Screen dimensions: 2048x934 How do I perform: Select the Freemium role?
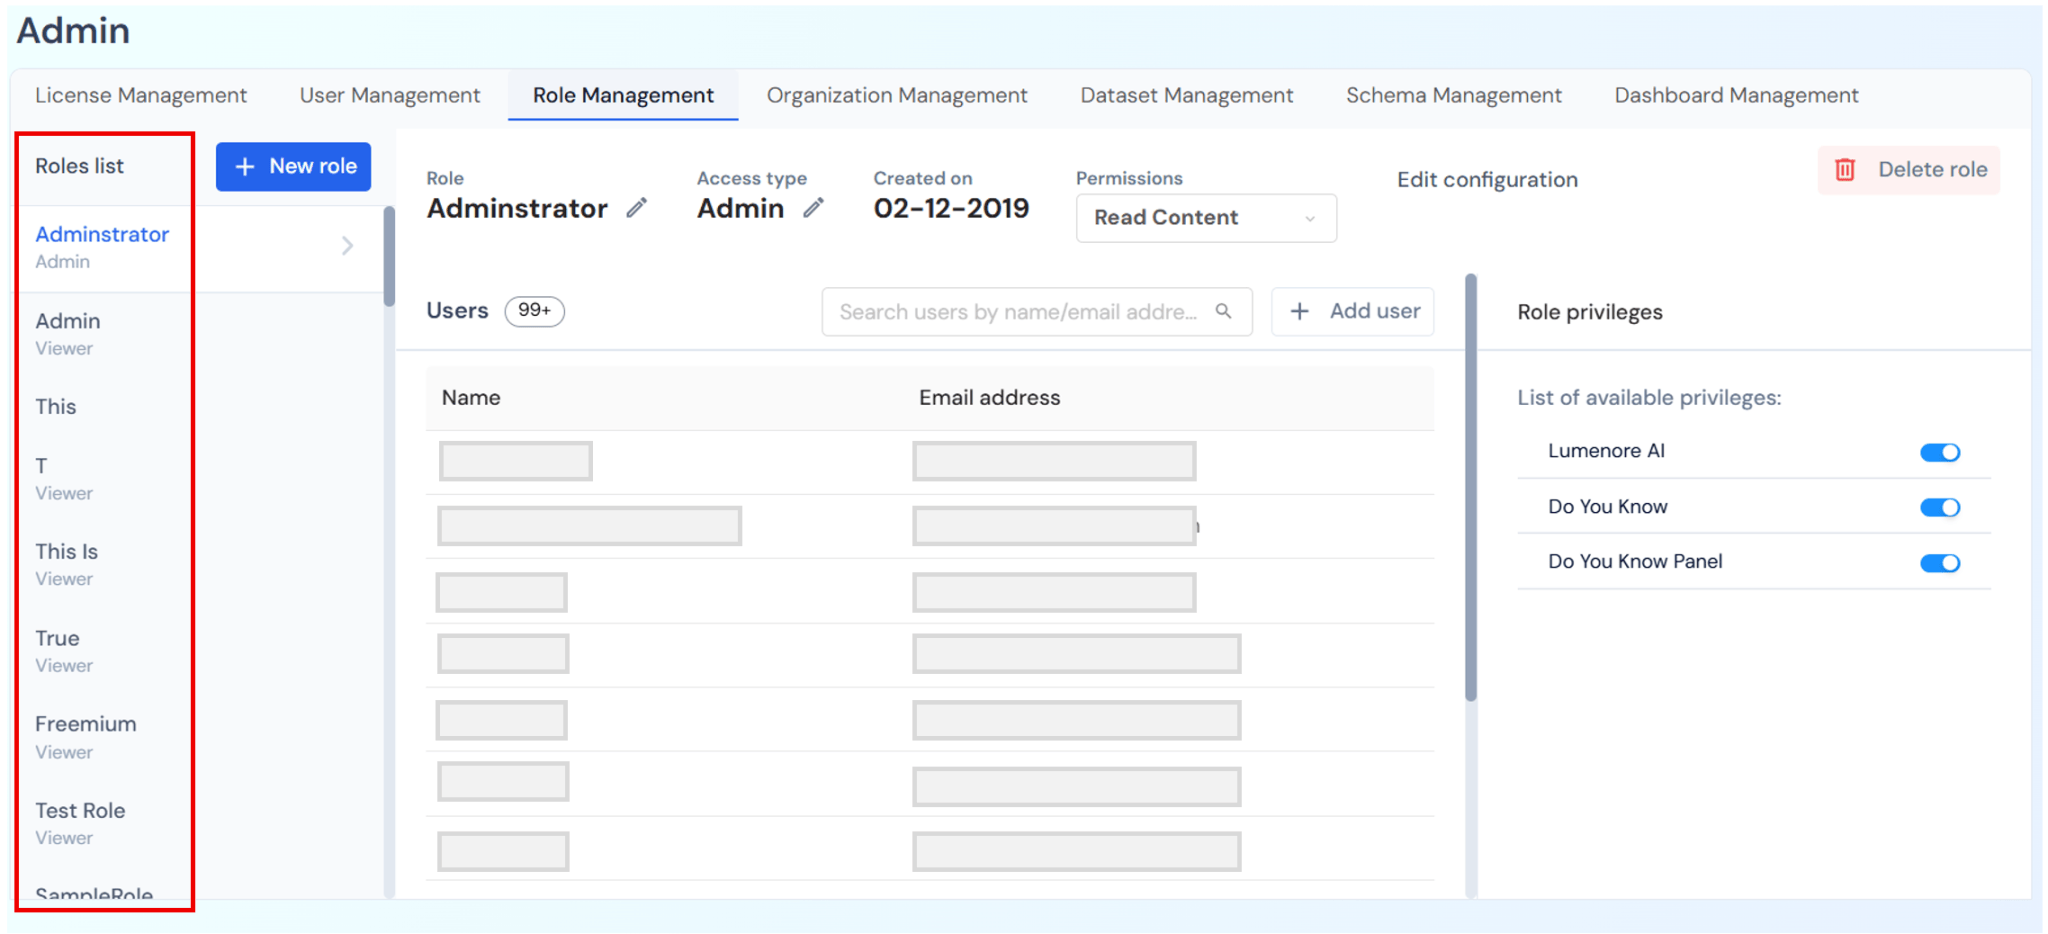click(196, 737)
